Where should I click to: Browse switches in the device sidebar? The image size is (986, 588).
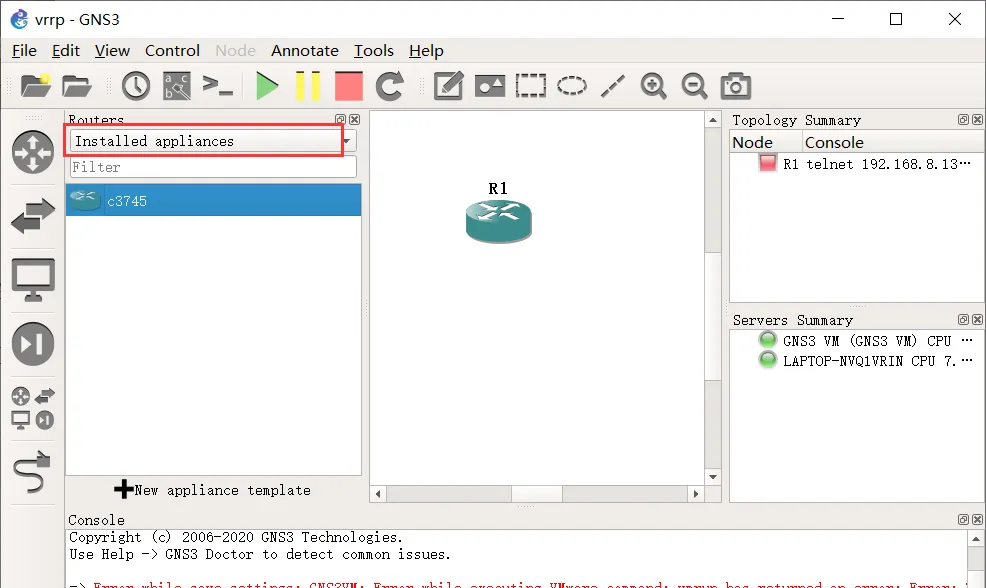(x=33, y=216)
